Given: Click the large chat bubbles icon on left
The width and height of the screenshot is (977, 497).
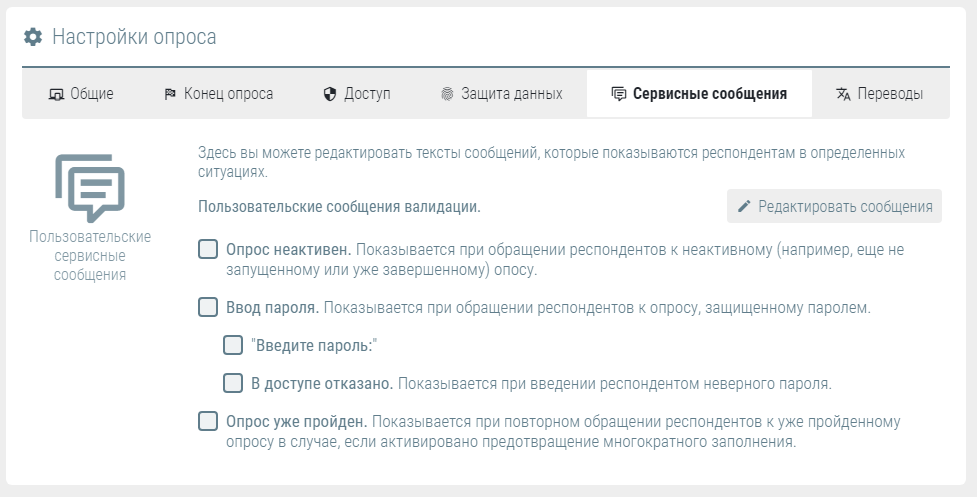Looking at the screenshot, I should pos(90,188).
